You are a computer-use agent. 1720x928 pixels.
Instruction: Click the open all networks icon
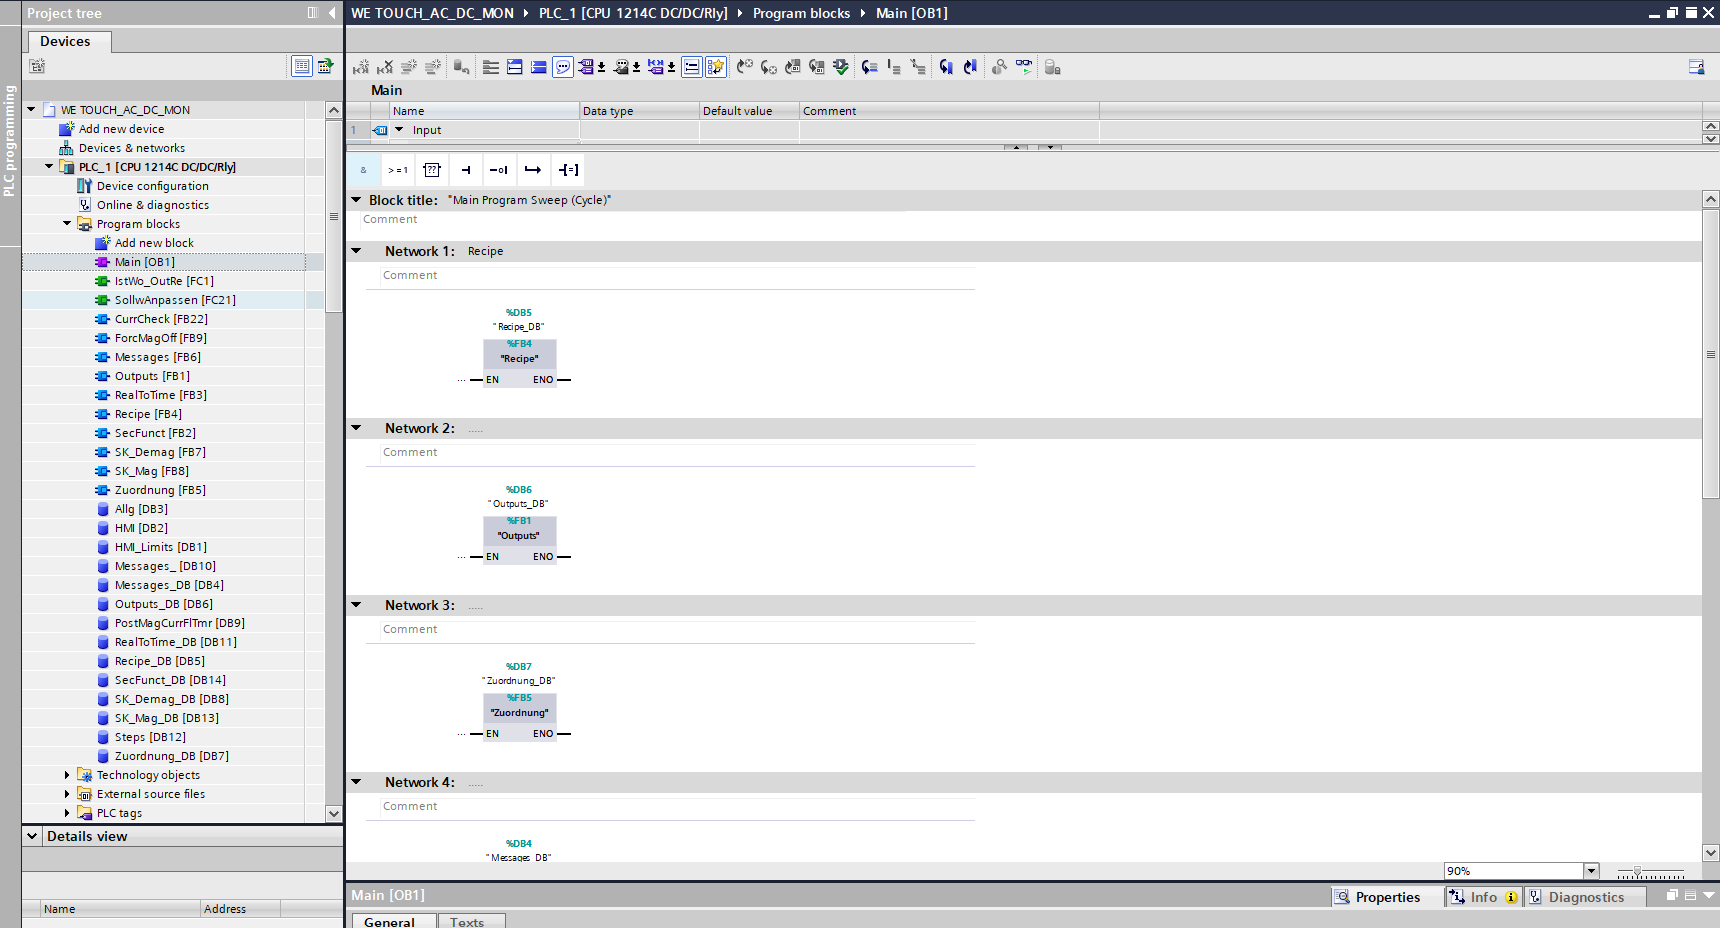click(x=515, y=67)
